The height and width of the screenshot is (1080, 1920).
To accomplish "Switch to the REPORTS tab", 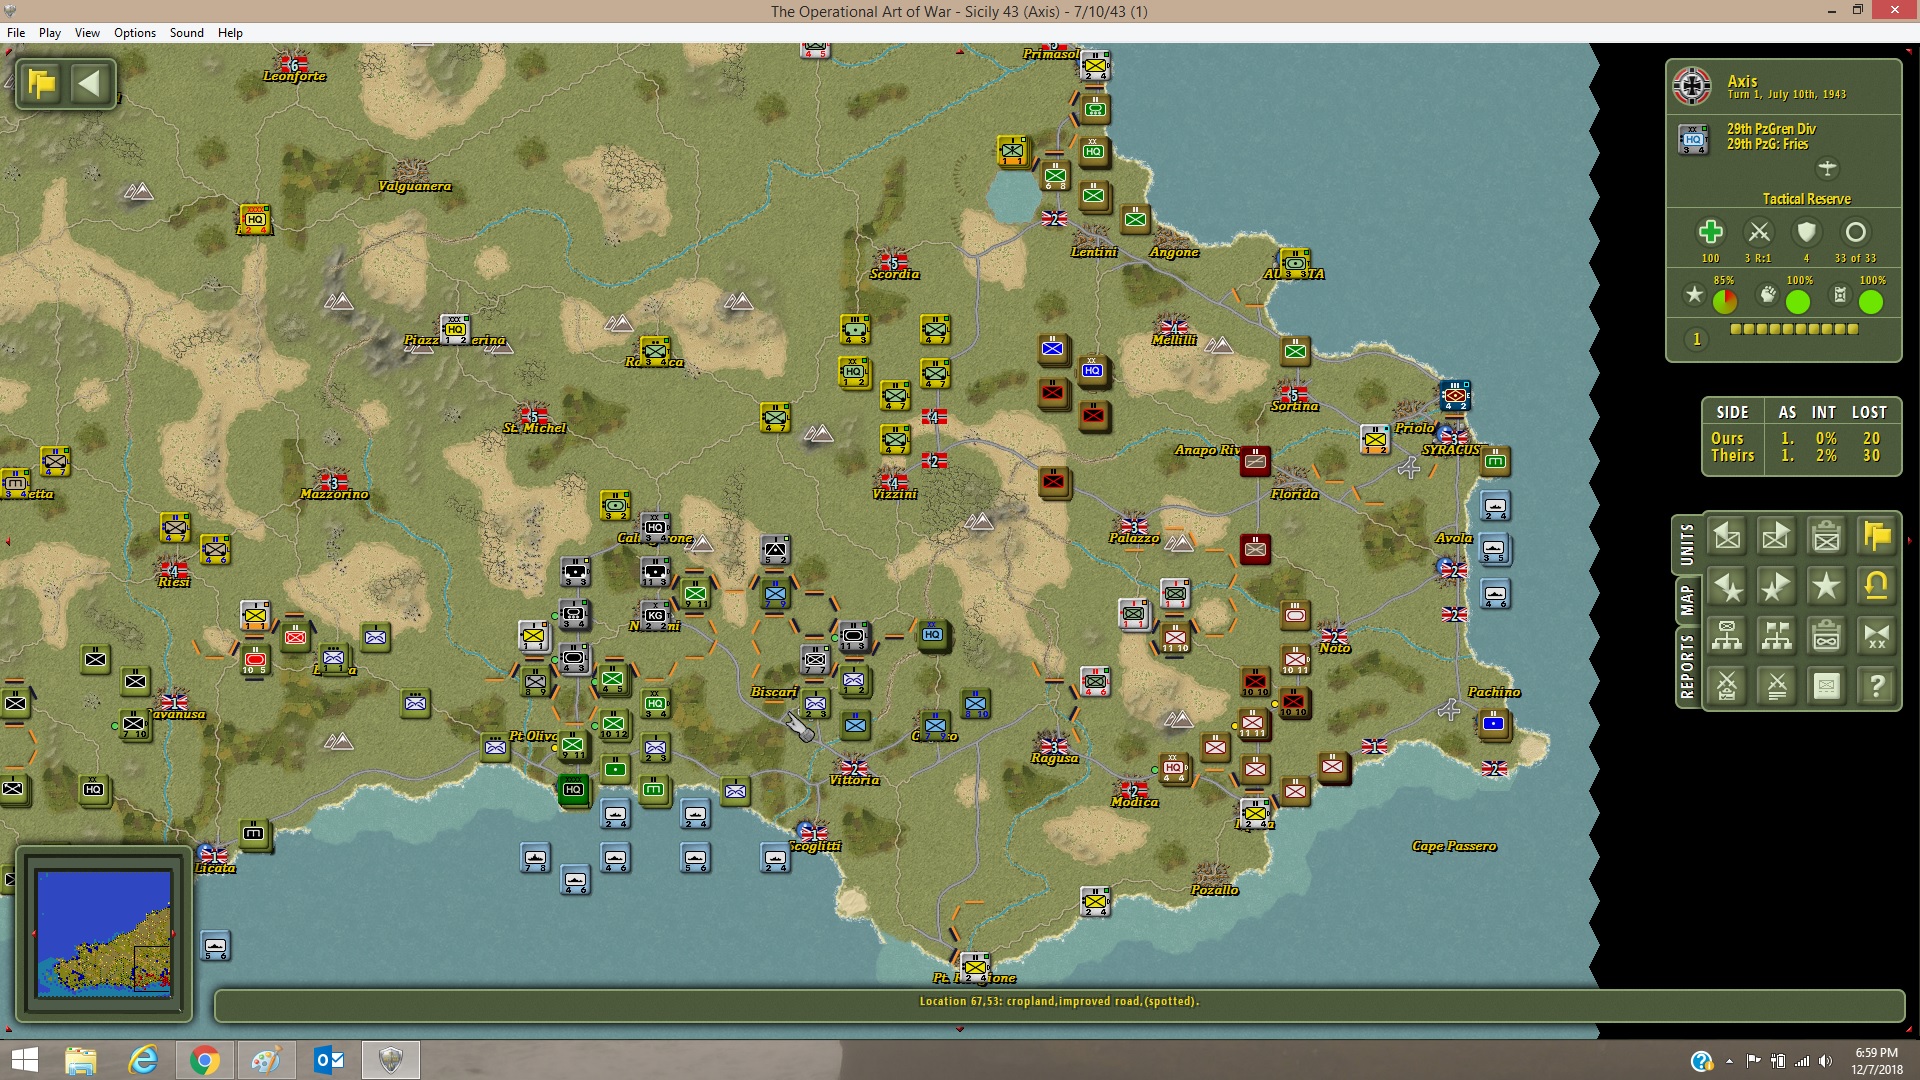I will (x=1687, y=666).
